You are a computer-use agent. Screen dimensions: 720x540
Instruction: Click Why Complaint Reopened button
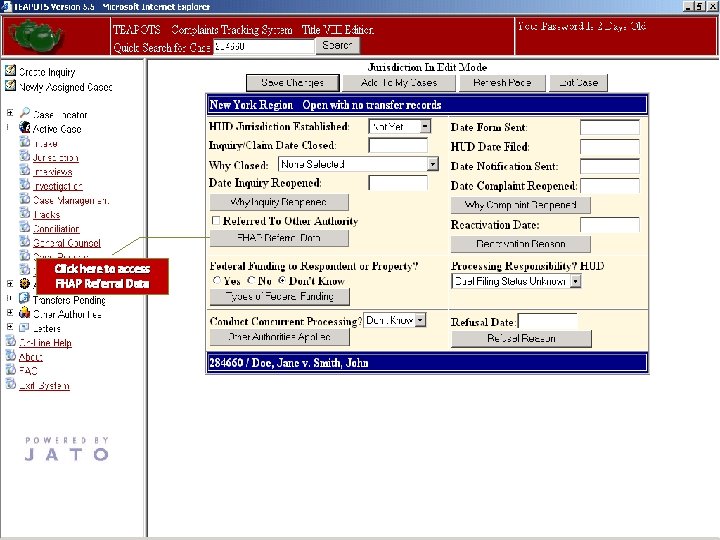[x=521, y=205]
